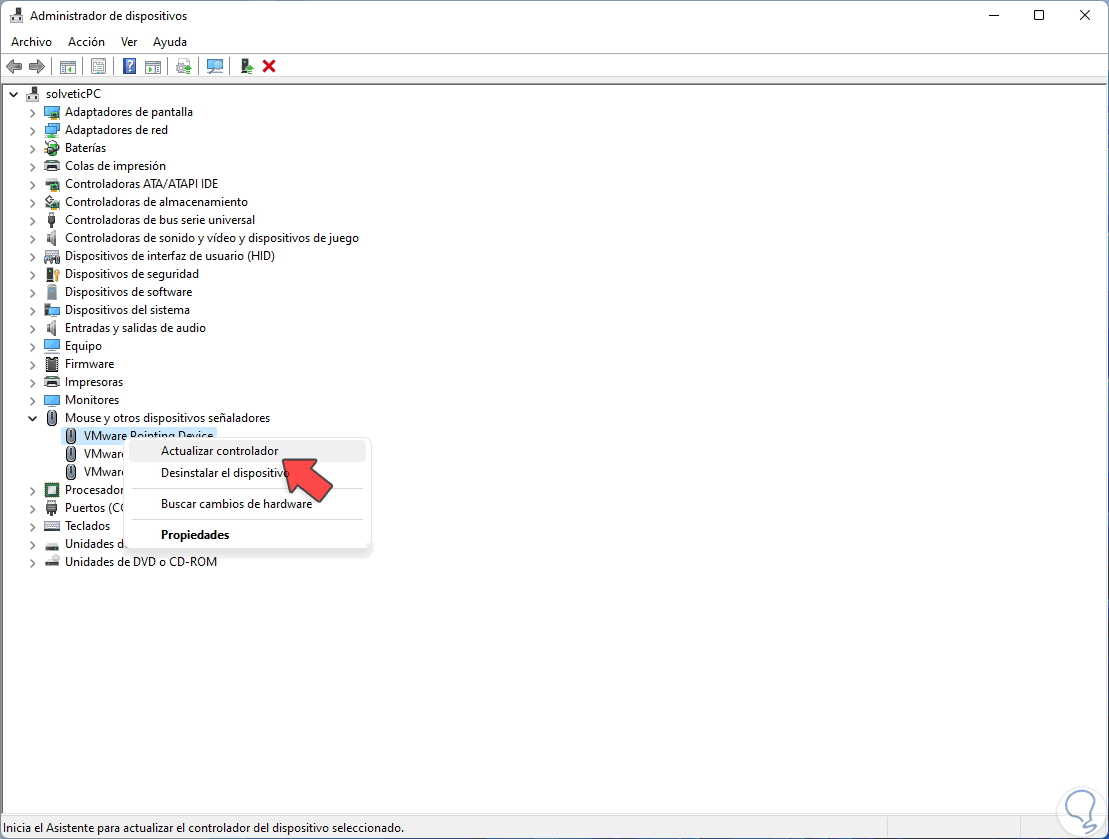The image size is (1109, 839).
Task: Choose Buscar cambios de hardware
Action: click(x=247, y=504)
